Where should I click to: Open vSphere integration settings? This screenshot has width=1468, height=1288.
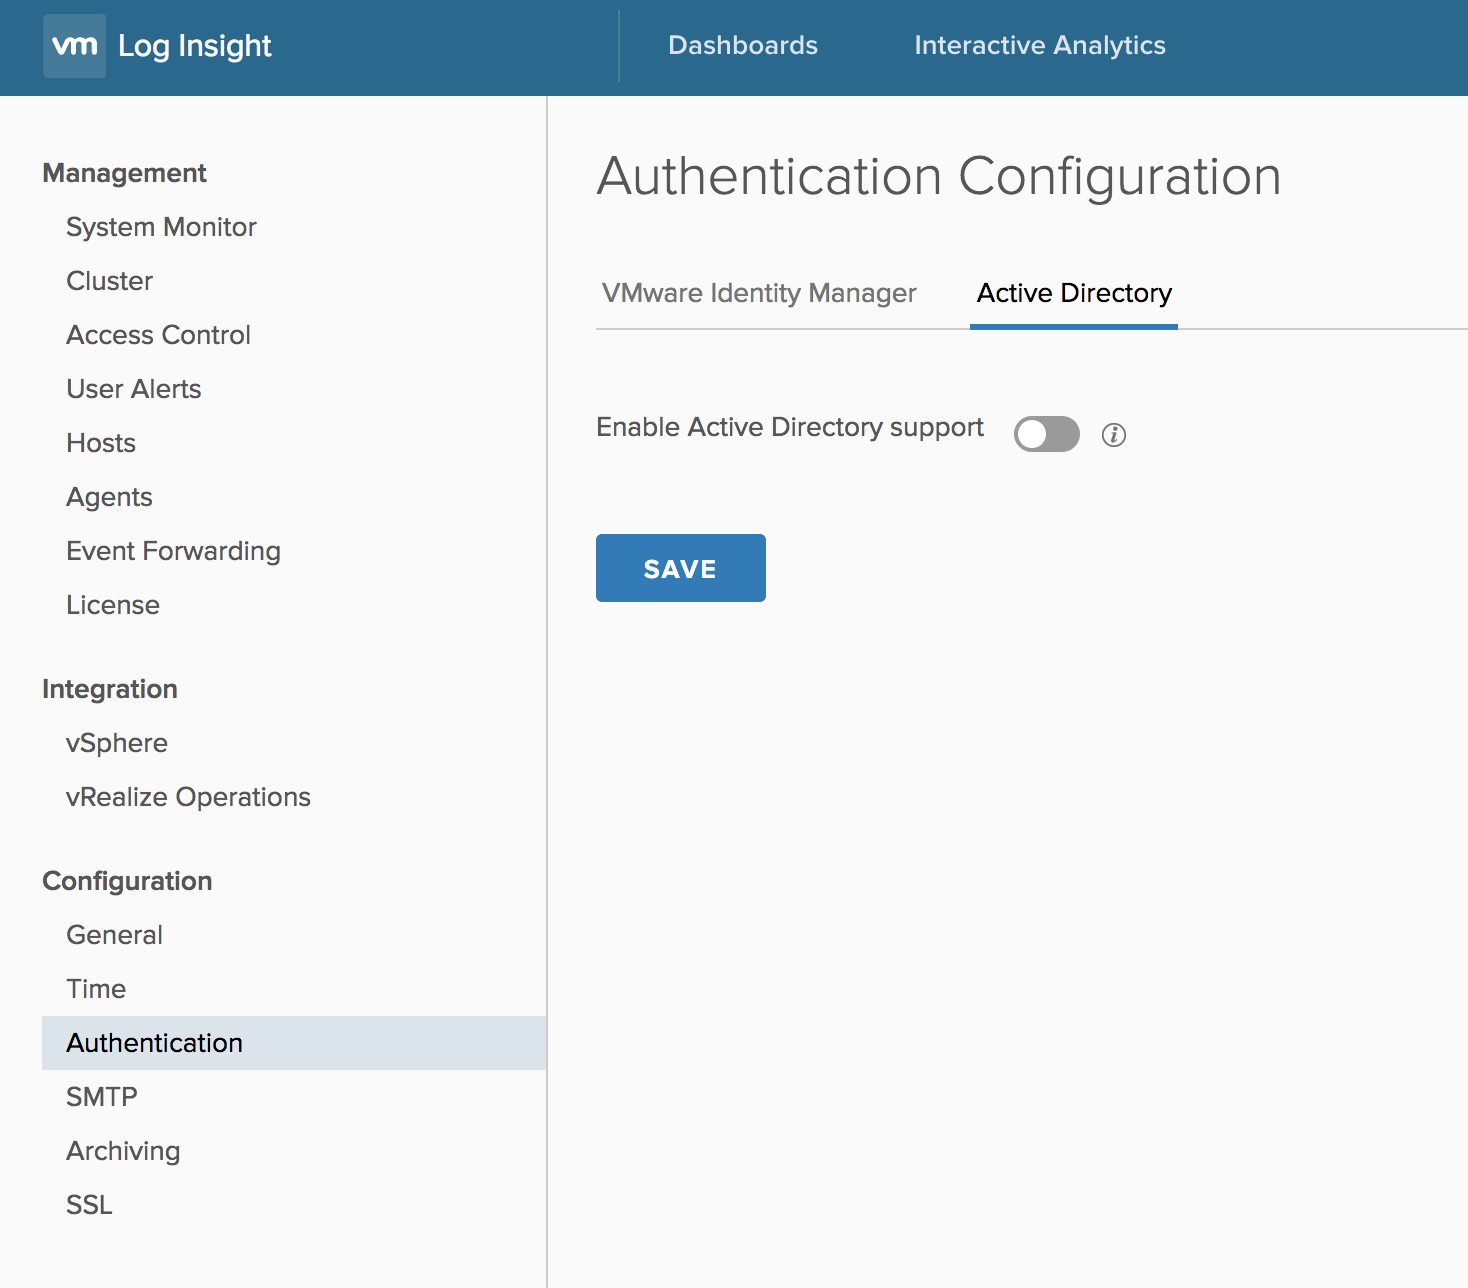[x=116, y=743]
